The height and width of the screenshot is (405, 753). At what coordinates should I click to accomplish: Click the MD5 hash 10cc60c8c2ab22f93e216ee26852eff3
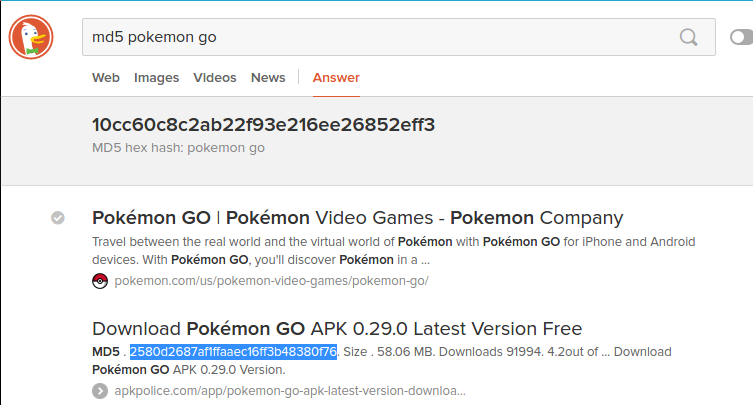point(264,125)
